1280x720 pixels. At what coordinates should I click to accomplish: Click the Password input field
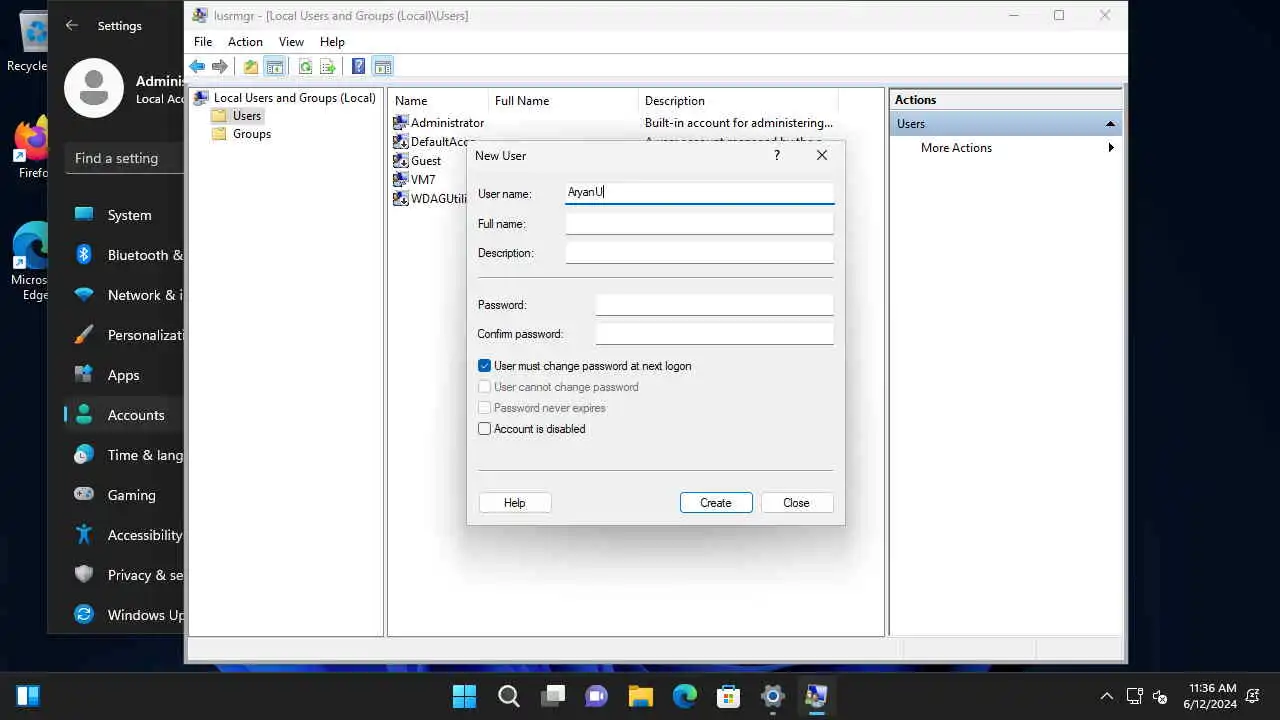715,305
